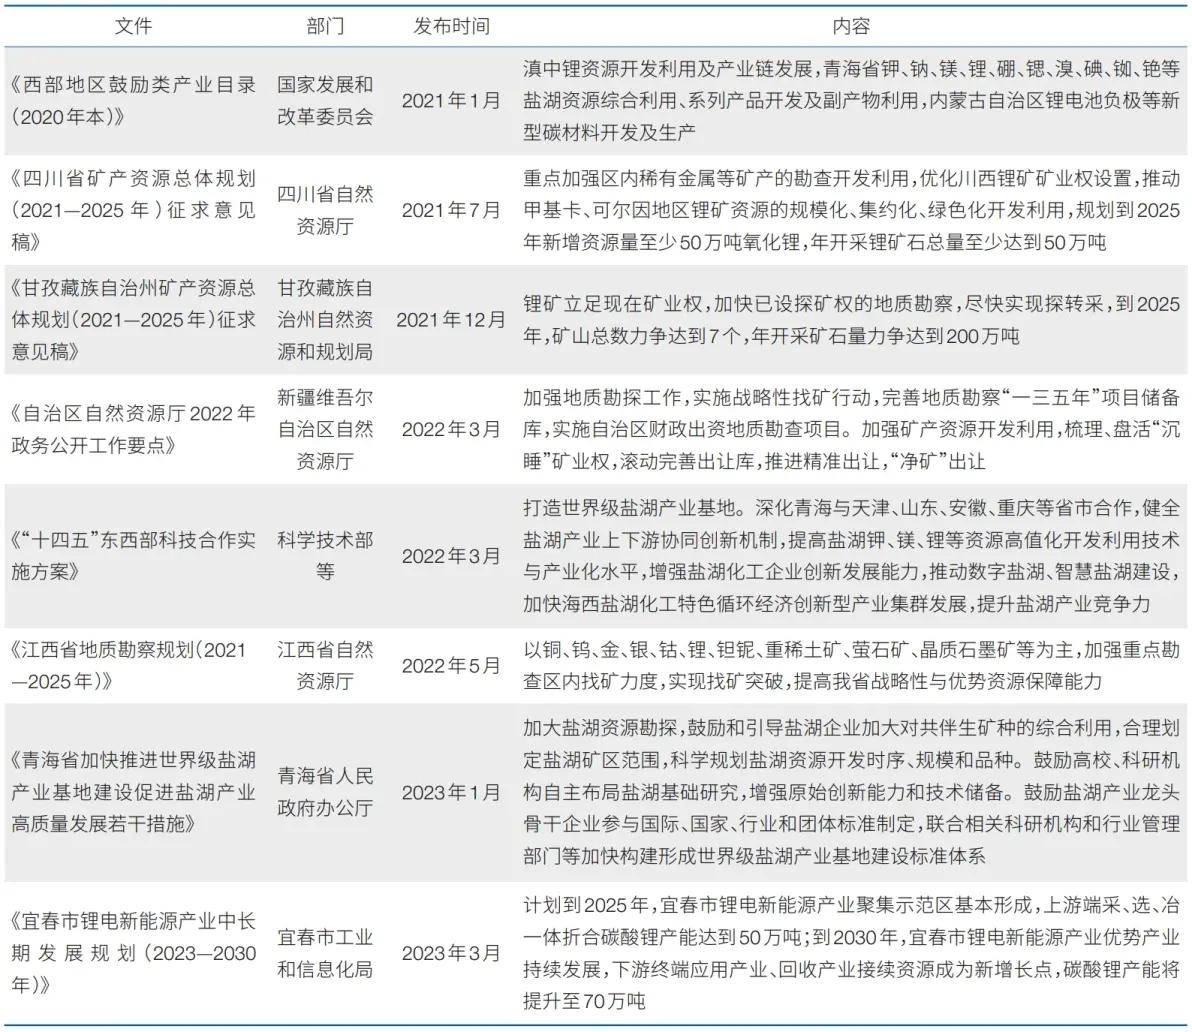
Task: Click the 青海省人民政府办公厅 department cell
Action: click(x=325, y=792)
